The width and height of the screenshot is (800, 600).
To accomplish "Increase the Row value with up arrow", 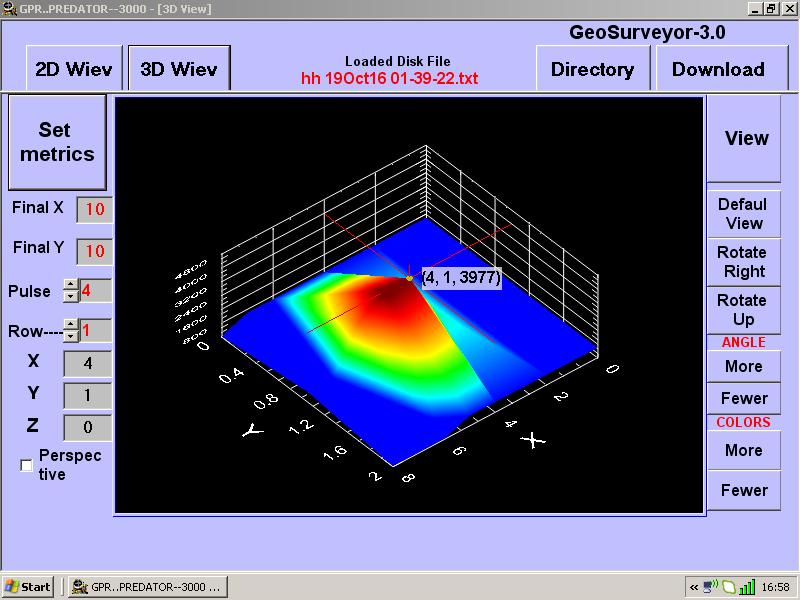I will pyautogui.click(x=70, y=324).
